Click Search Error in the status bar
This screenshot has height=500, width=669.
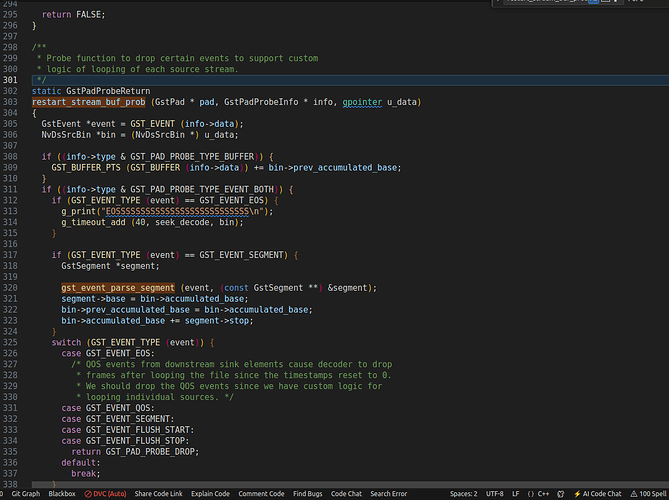coord(389,494)
